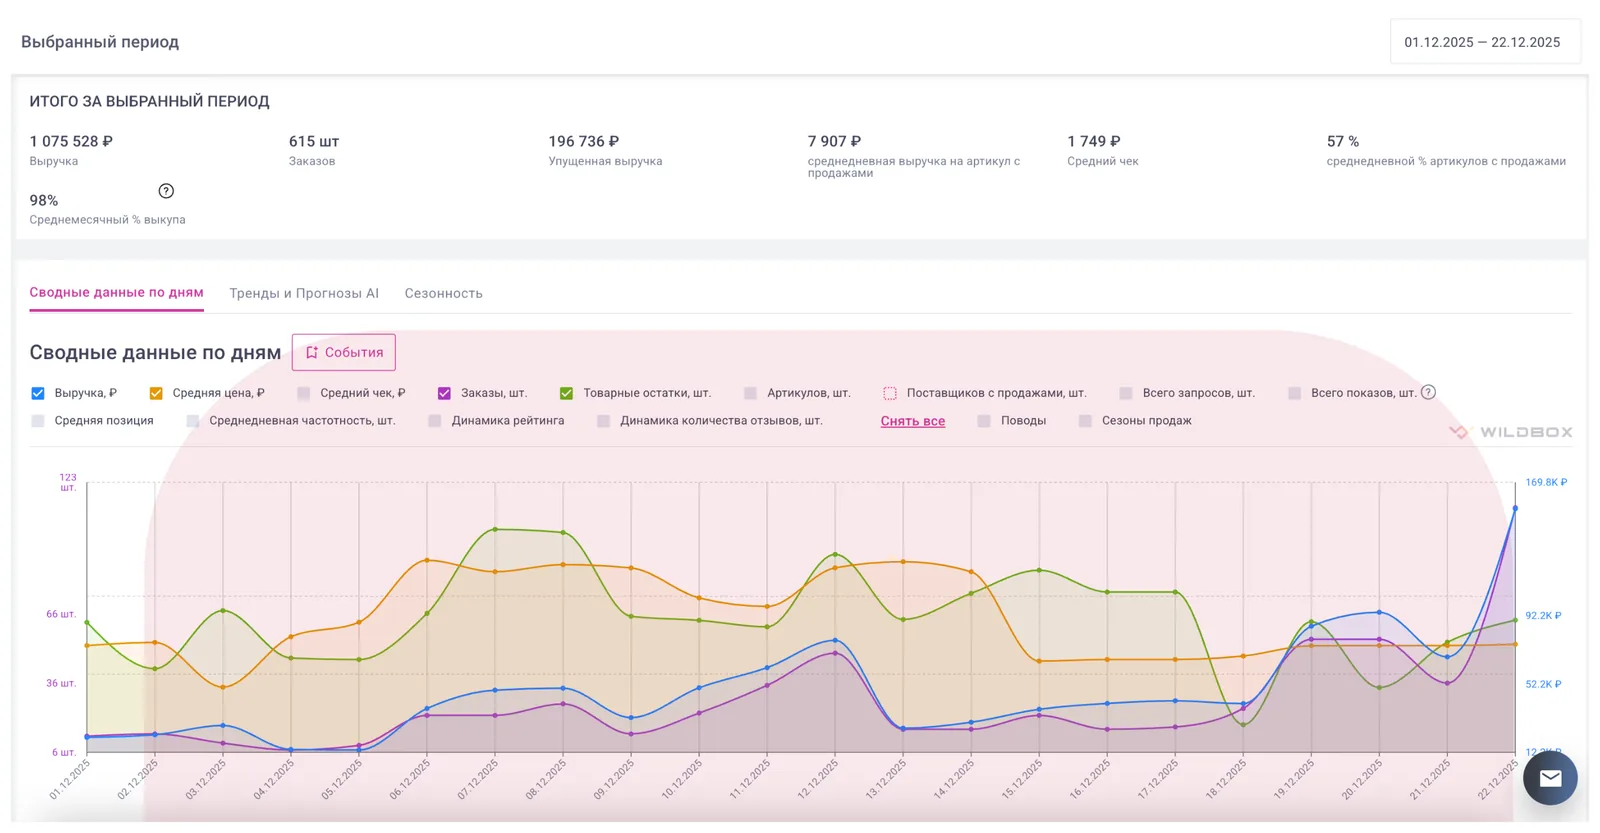Open the Тренды и Прогнозы AI tab
The image size is (1600, 833).
point(304,293)
